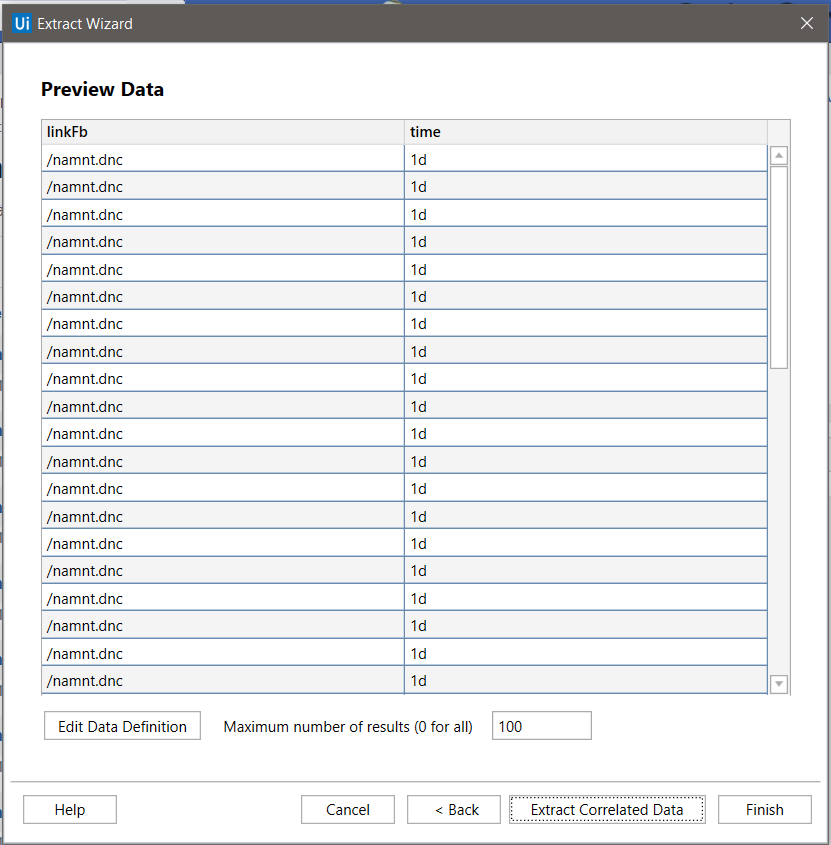
Task: Select the first row's 1d time cell
Action: pos(586,159)
